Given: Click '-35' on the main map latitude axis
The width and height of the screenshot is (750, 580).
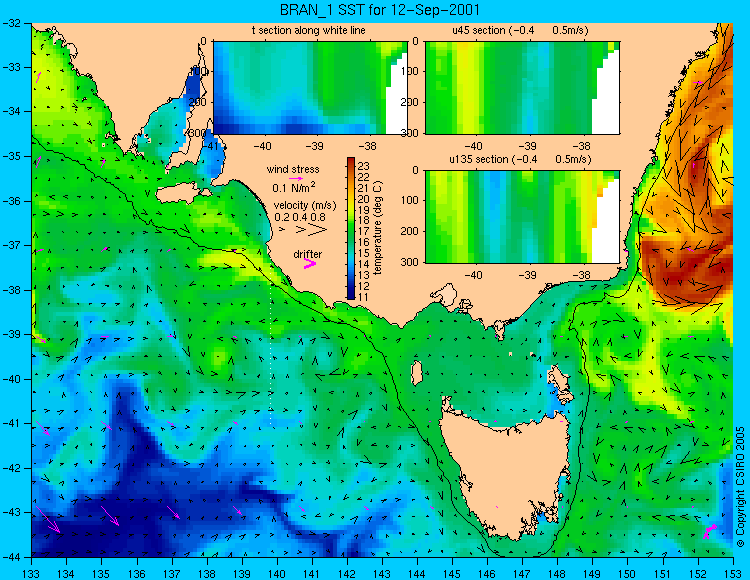Looking at the screenshot, I should [x=13, y=156].
